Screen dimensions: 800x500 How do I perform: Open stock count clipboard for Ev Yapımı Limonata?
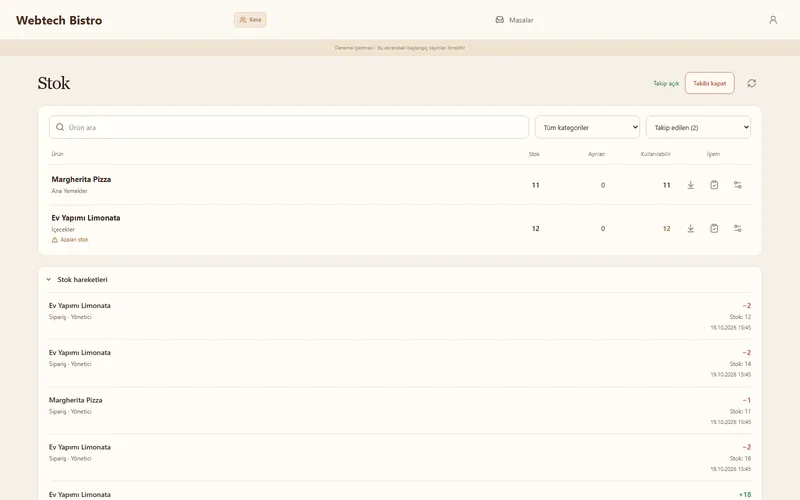[x=714, y=229]
